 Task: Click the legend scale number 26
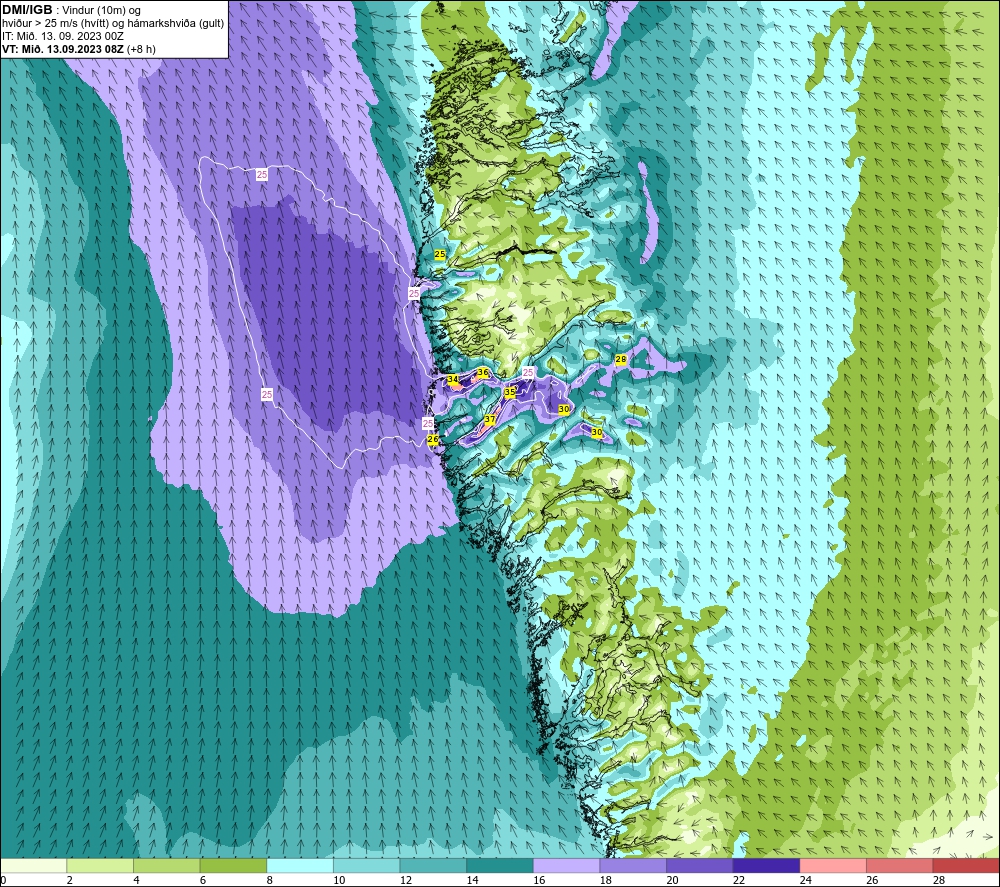coord(872,880)
